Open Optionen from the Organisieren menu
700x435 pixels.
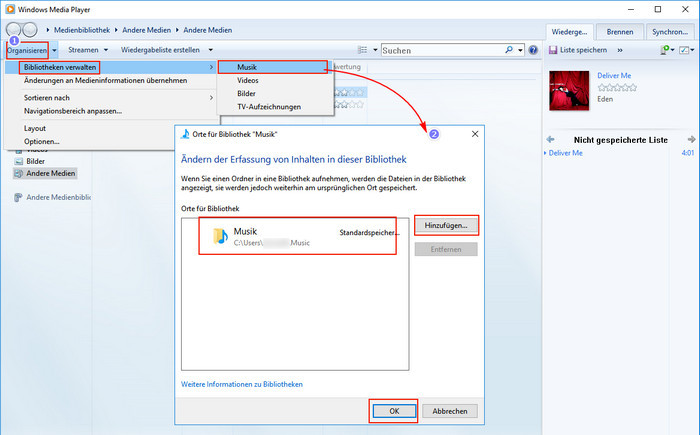42,142
